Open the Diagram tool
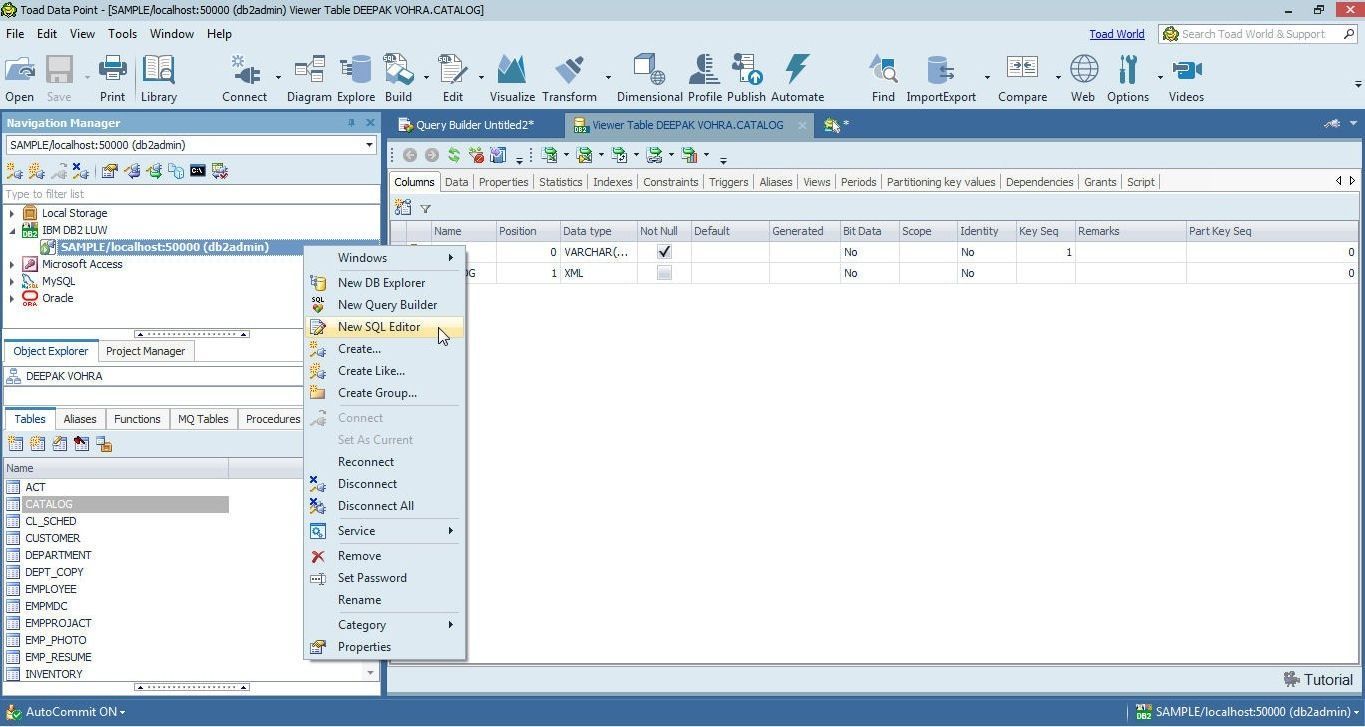This screenshot has height=727, width=1365. [309, 79]
